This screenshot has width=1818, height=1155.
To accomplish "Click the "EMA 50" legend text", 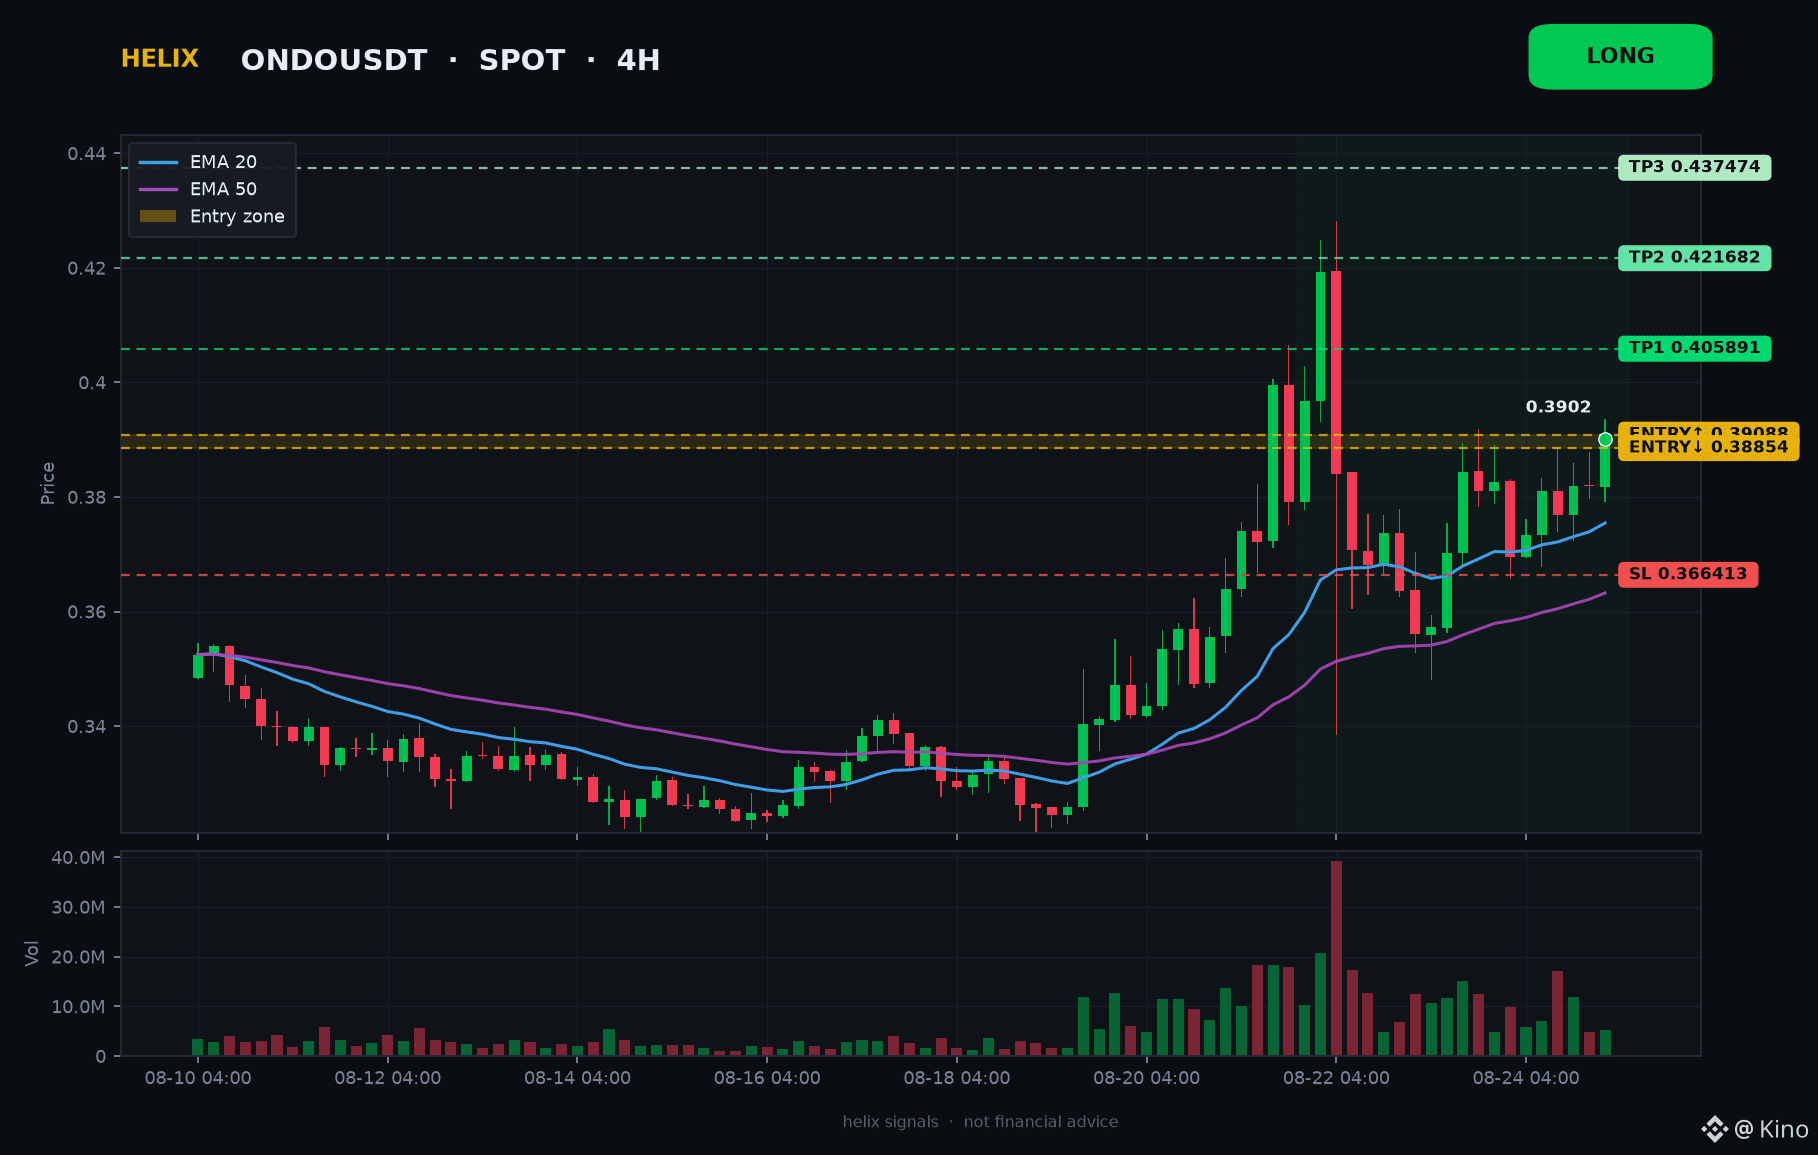I will tap(223, 189).
